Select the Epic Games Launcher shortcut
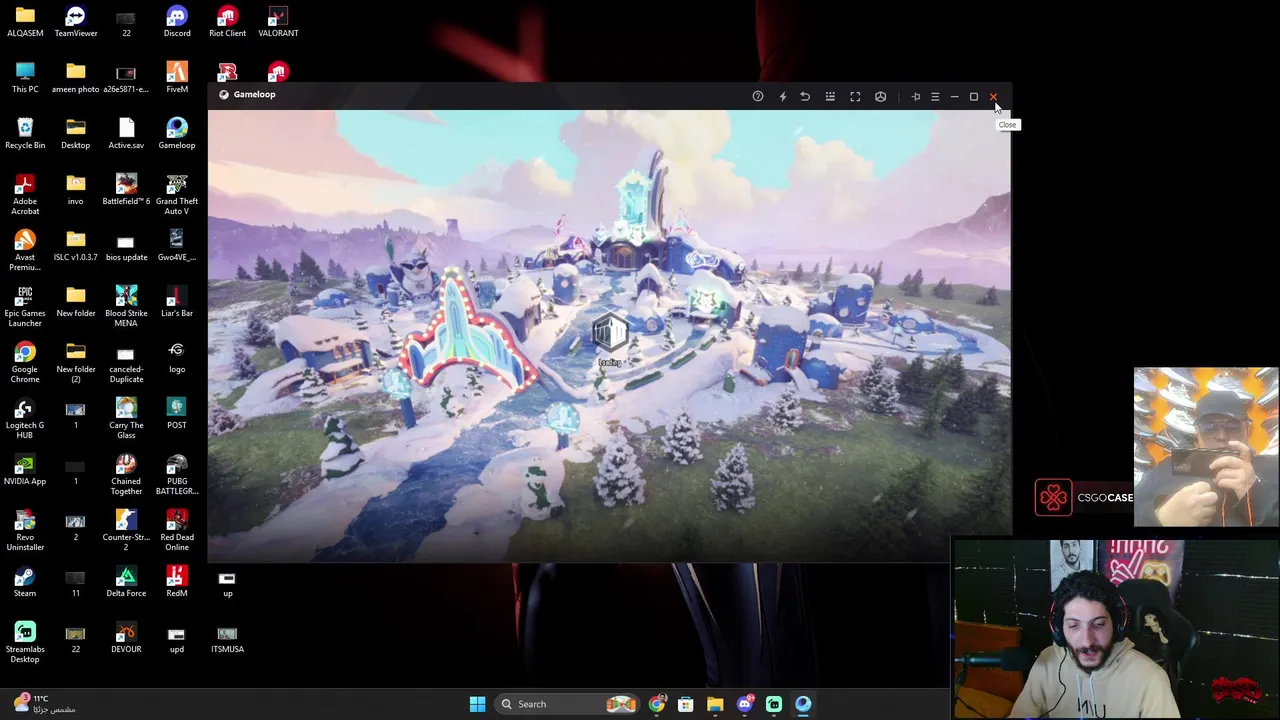This screenshot has height=720, width=1280. tap(25, 307)
